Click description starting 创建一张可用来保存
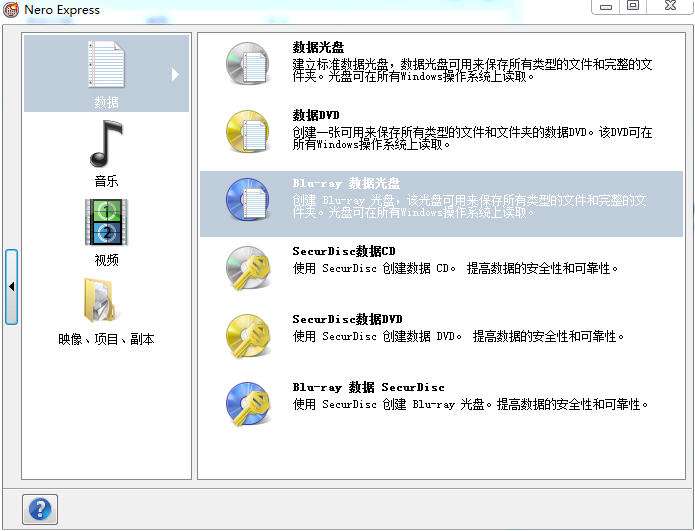 [x=472, y=138]
